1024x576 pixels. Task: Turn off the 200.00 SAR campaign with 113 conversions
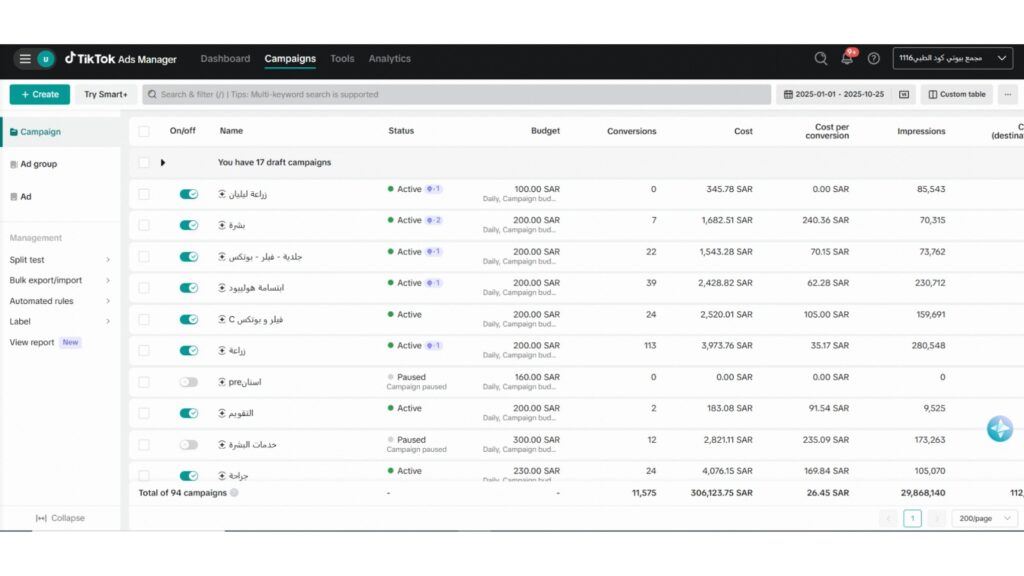point(189,351)
